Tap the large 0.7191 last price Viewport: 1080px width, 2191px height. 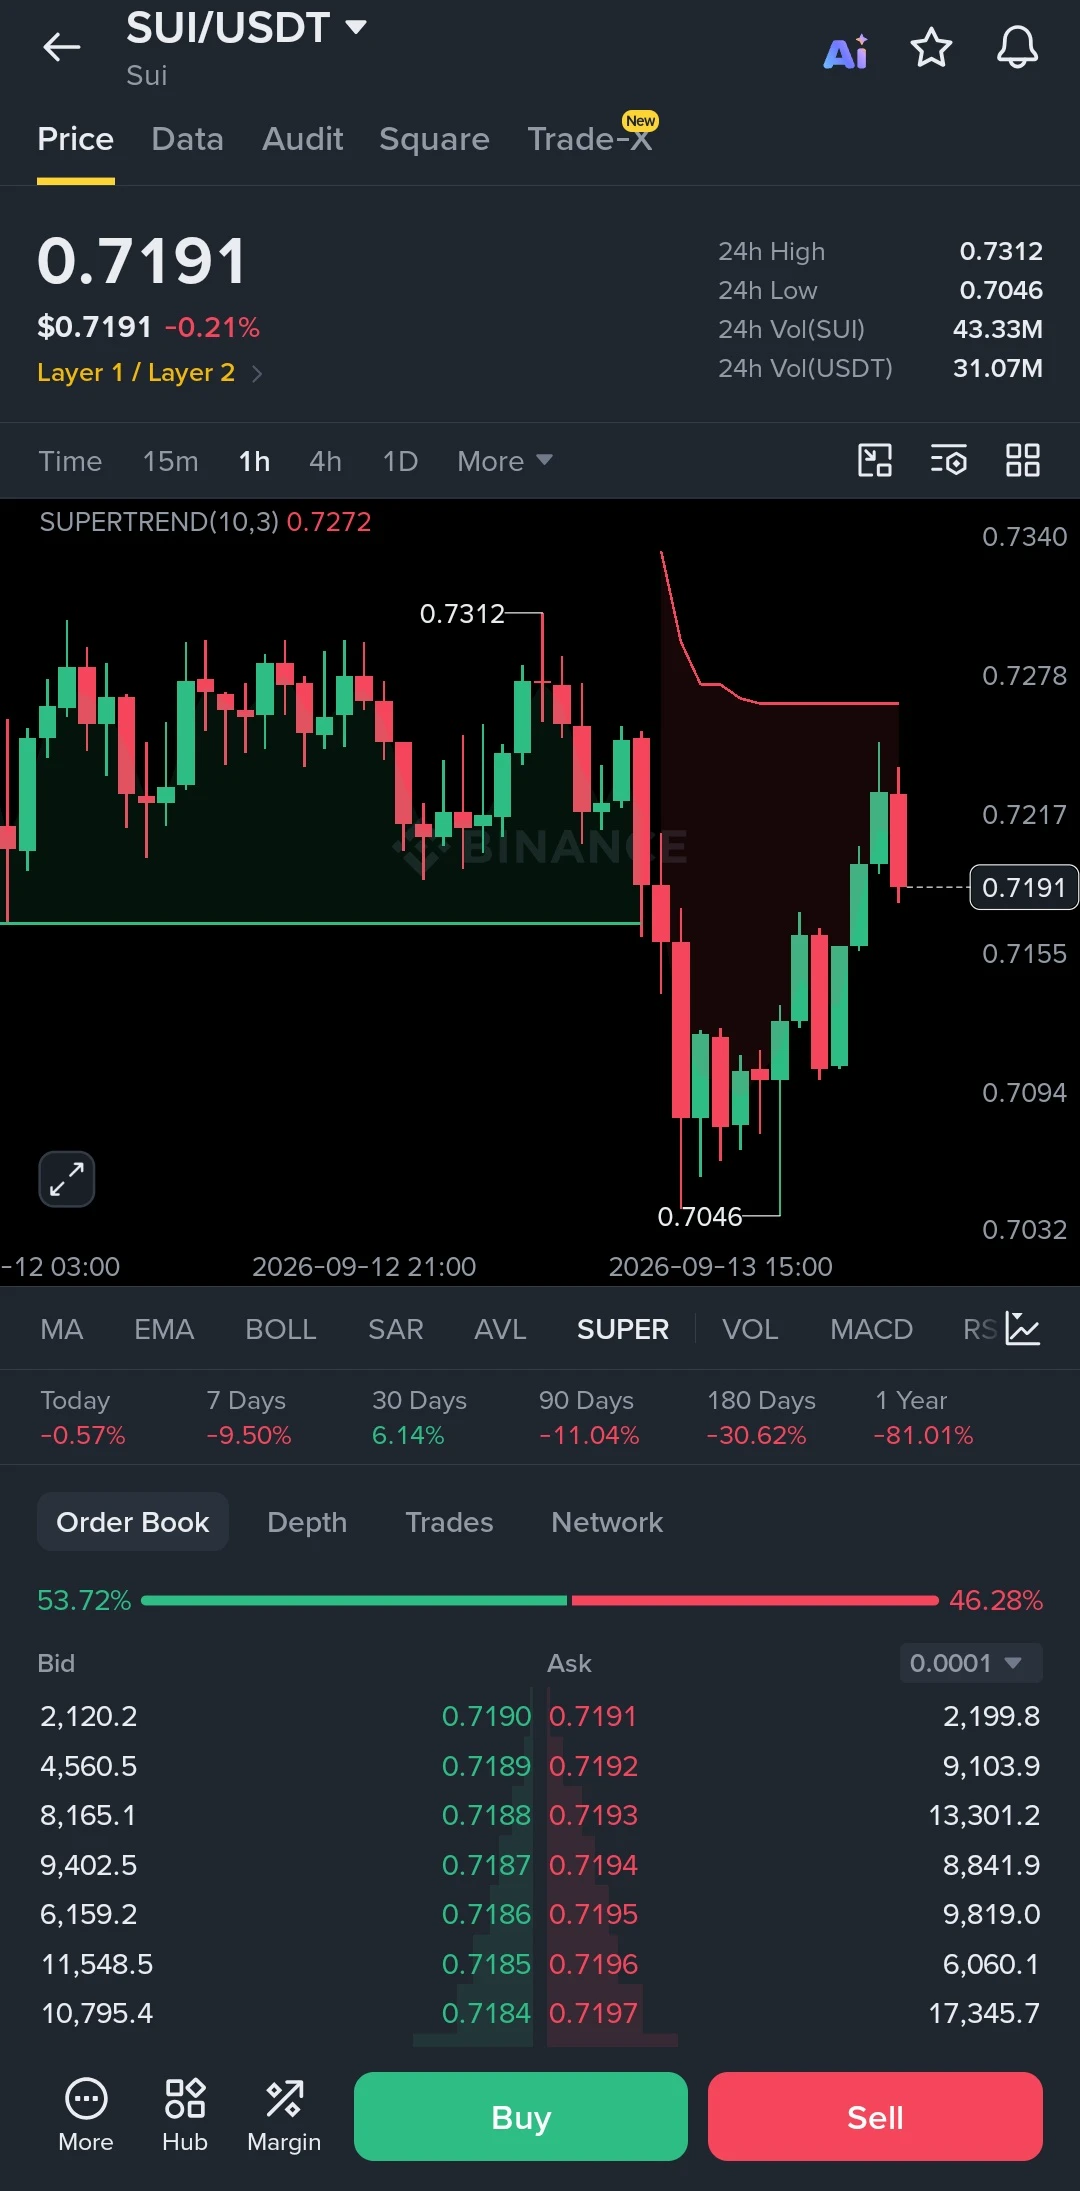tap(142, 261)
